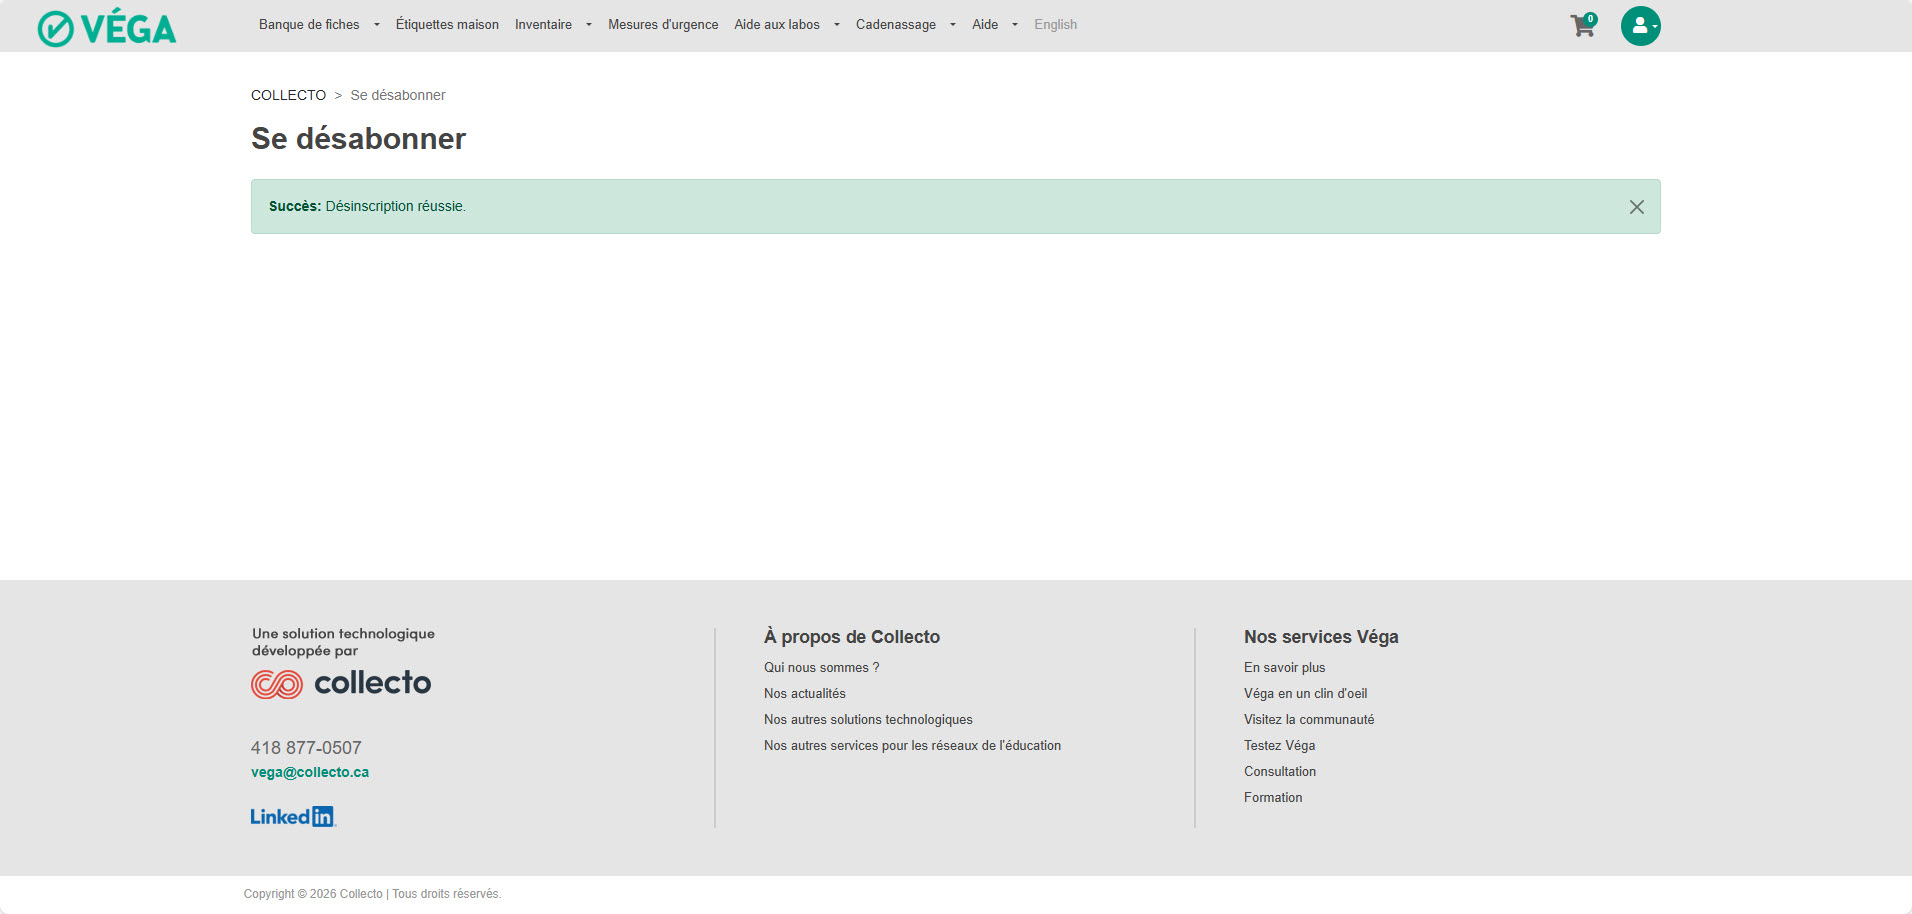Image resolution: width=1912 pixels, height=914 pixels.
Task: Open the Aide dropdown menu
Action: click(994, 25)
